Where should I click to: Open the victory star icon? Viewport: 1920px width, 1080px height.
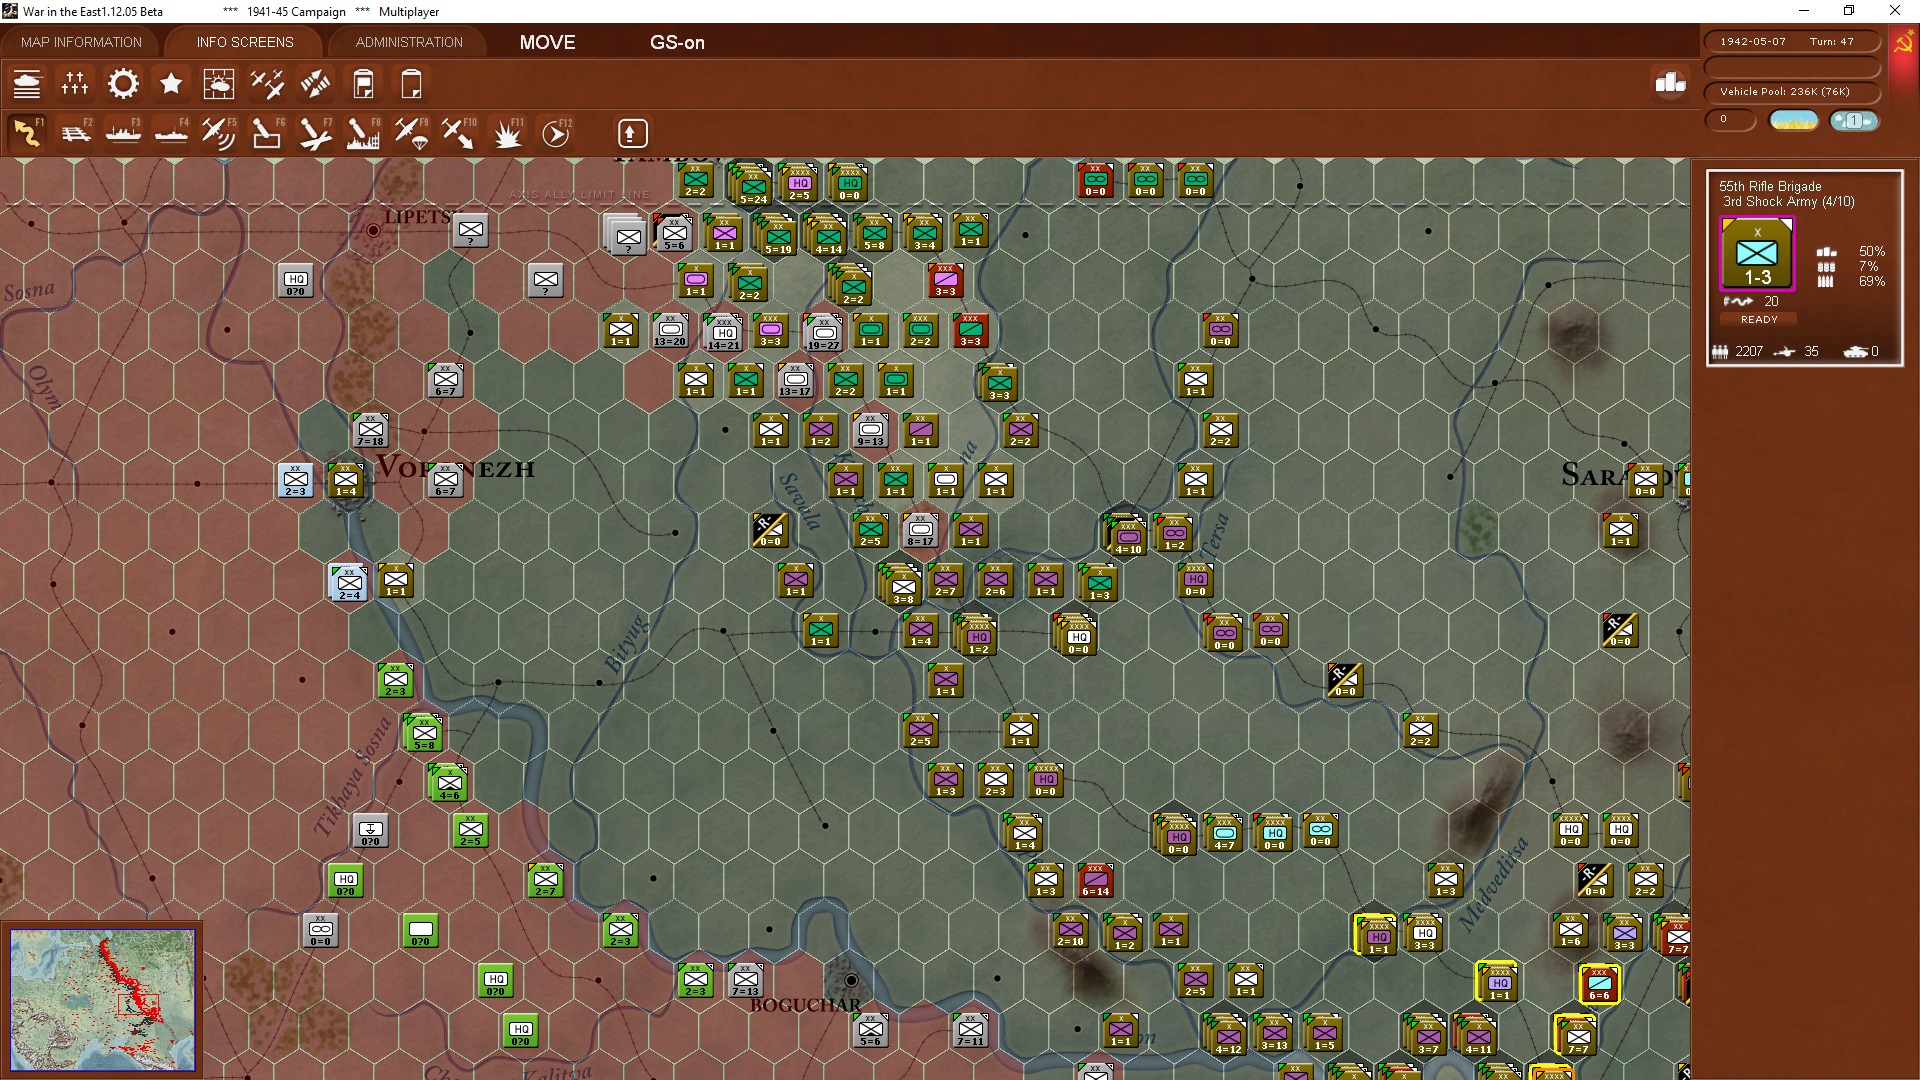[x=171, y=84]
